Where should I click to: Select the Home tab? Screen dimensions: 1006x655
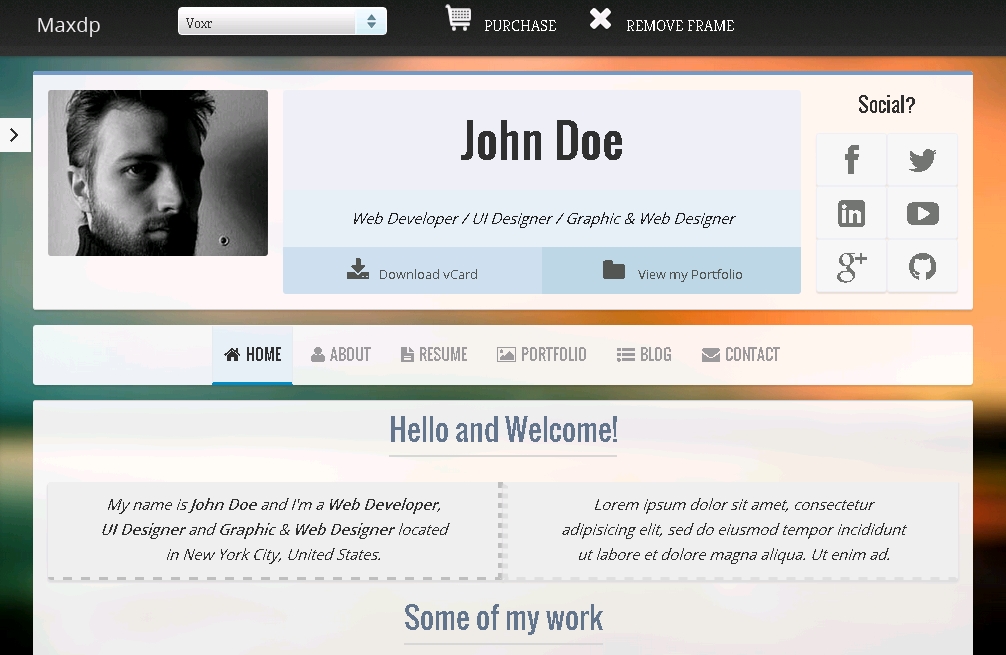[253, 355]
